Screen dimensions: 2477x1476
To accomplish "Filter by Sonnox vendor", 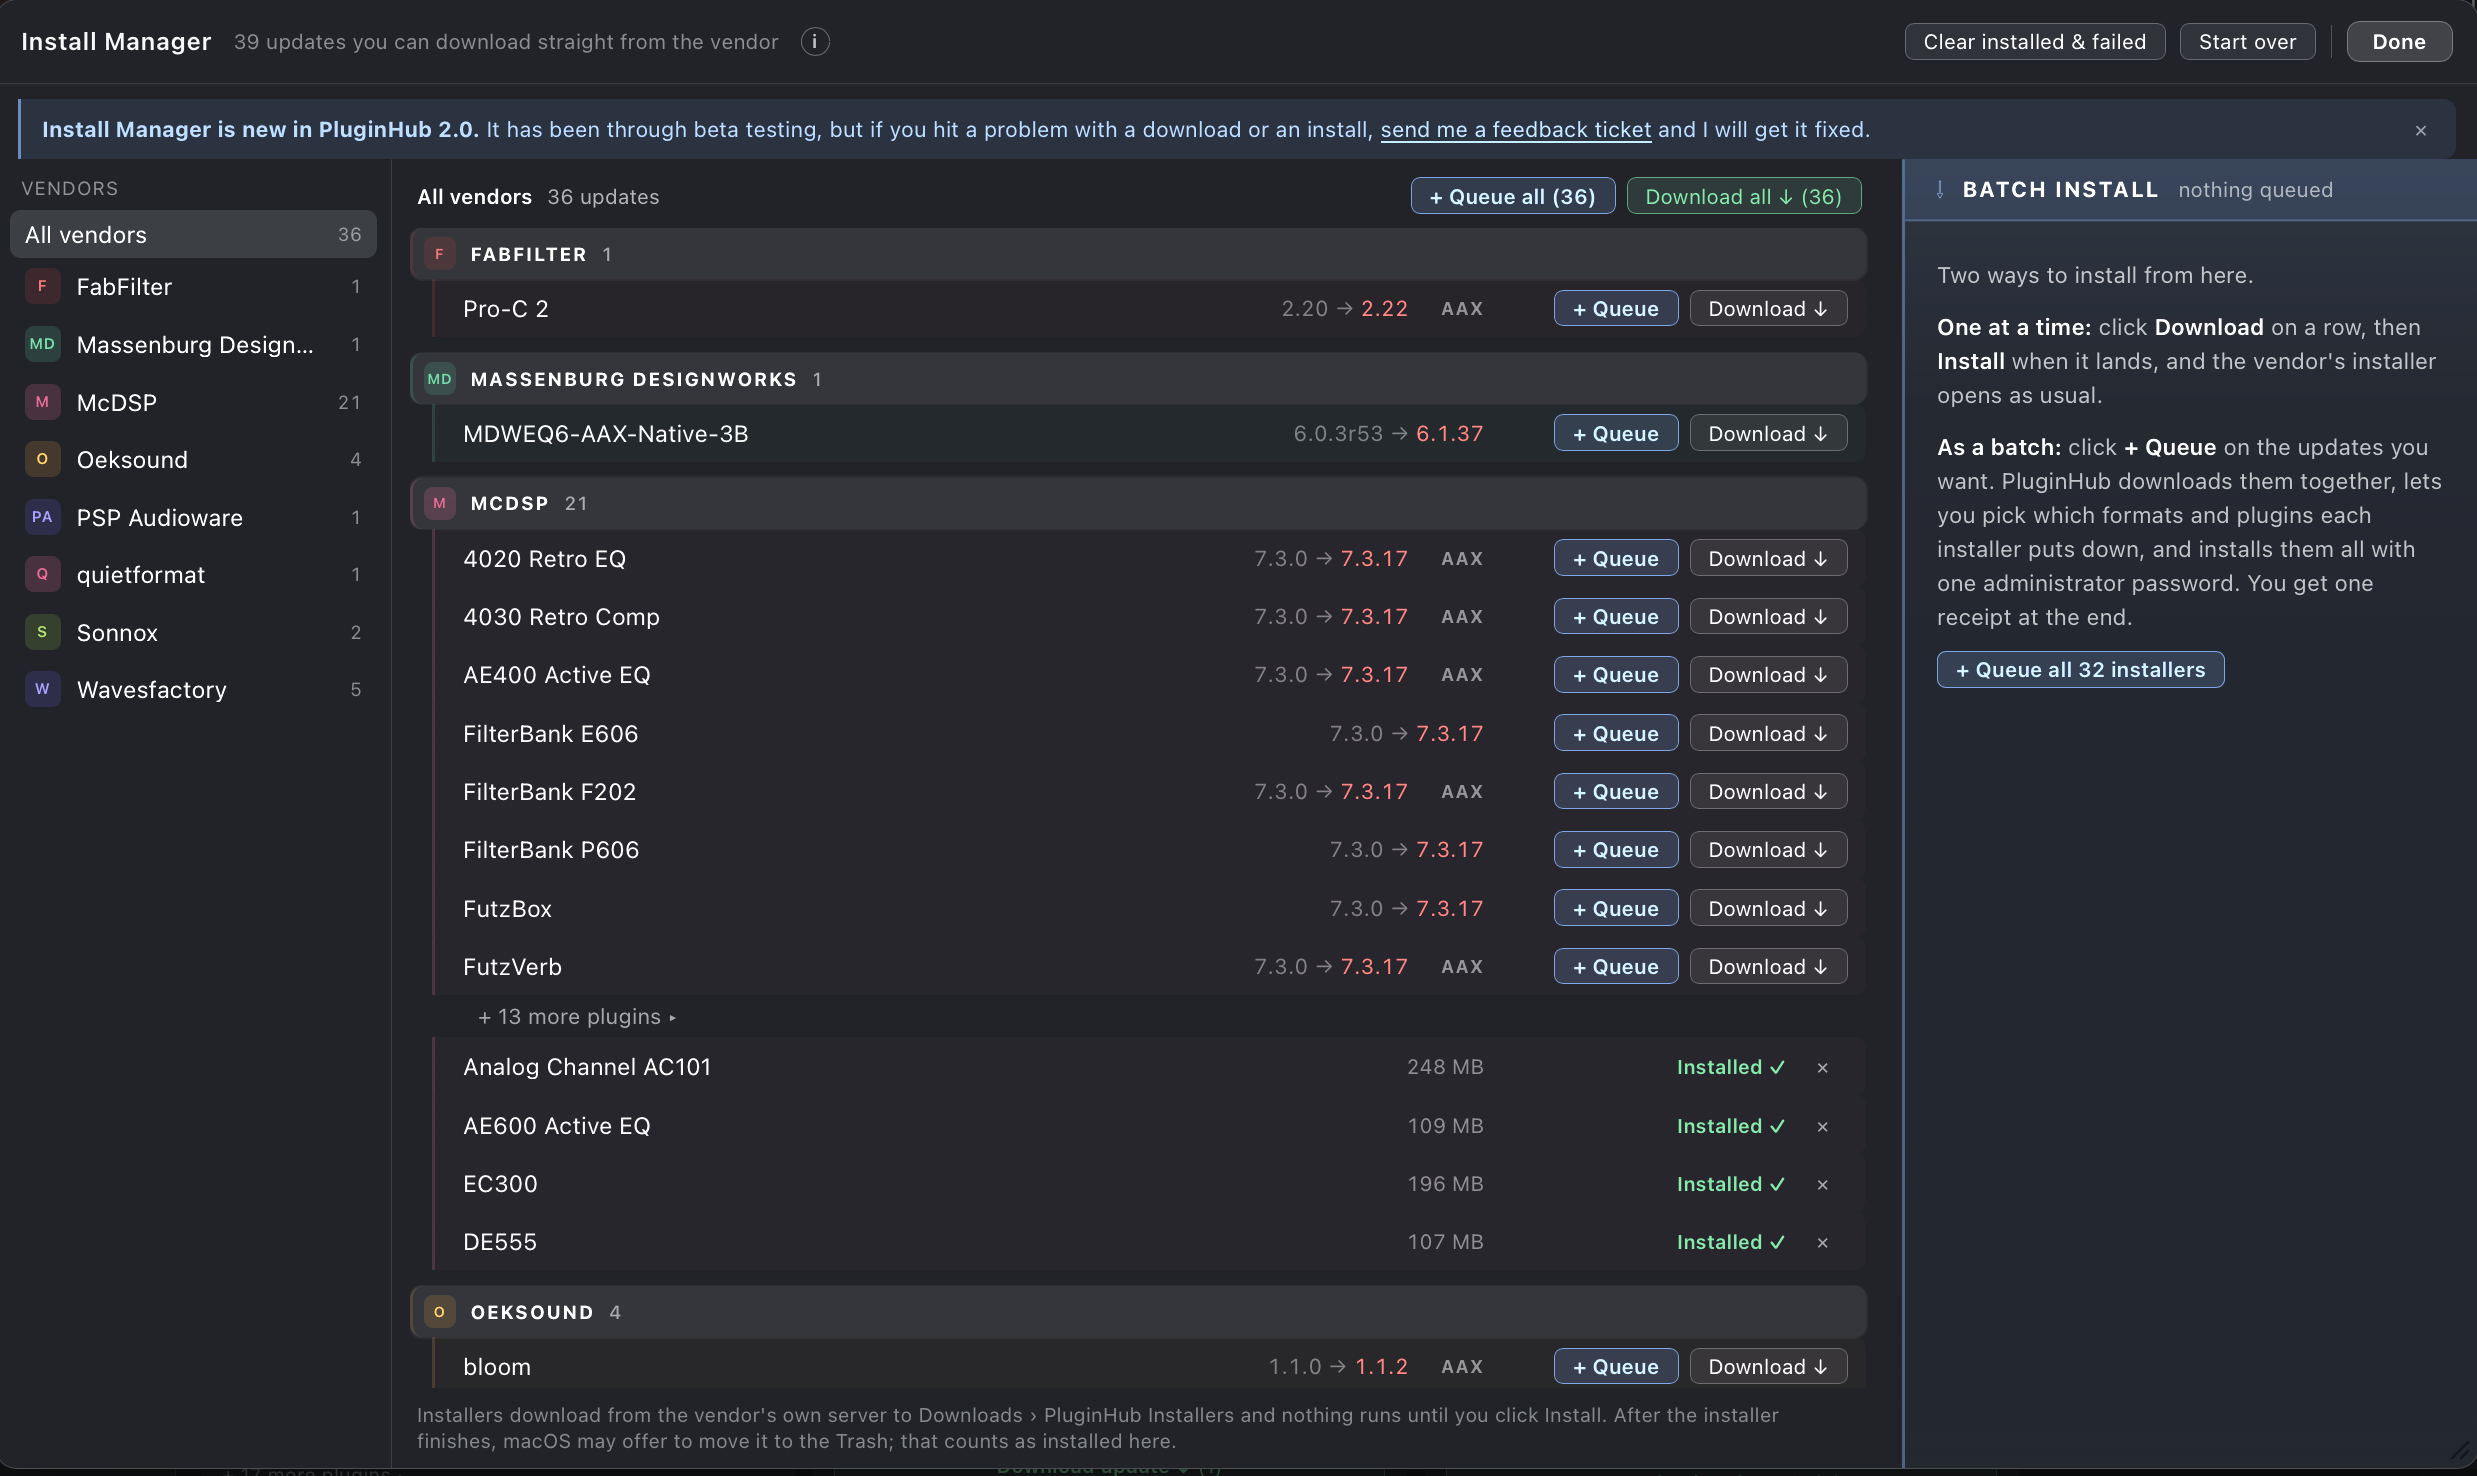I will pos(193,633).
